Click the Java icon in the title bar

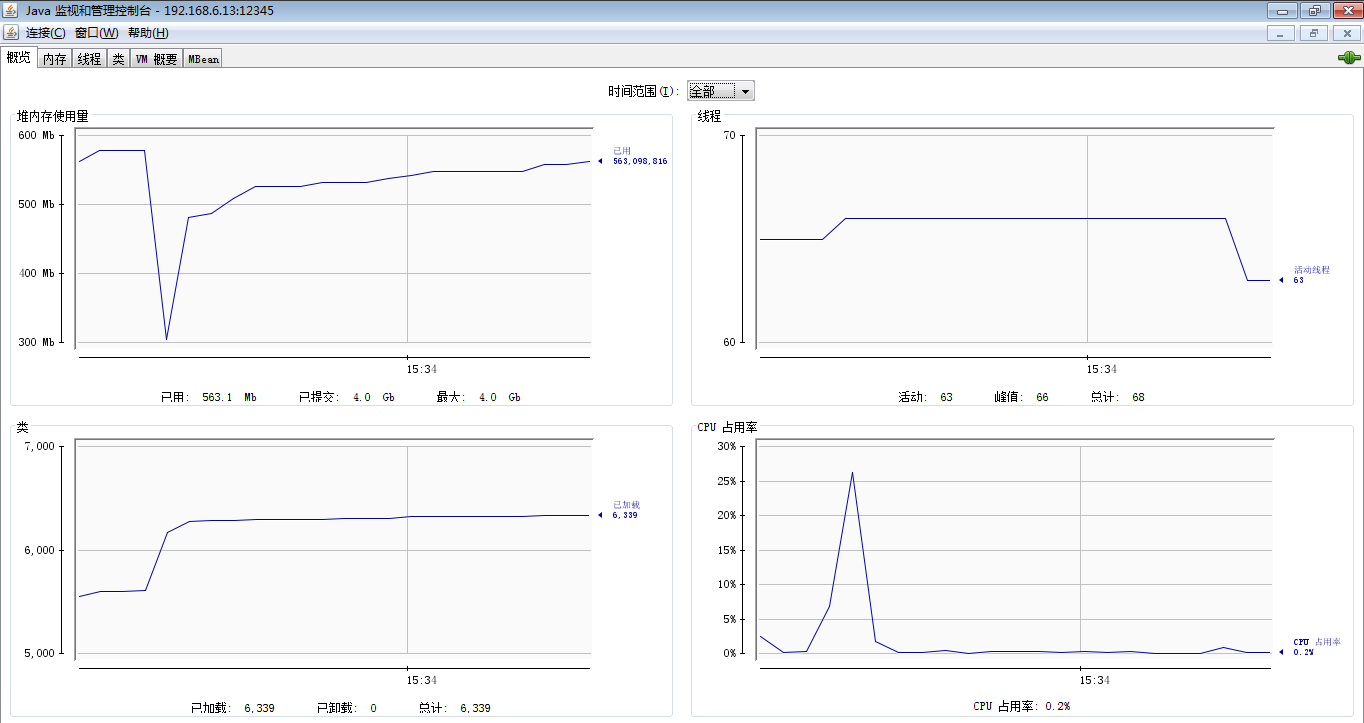click(x=11, y=11)
